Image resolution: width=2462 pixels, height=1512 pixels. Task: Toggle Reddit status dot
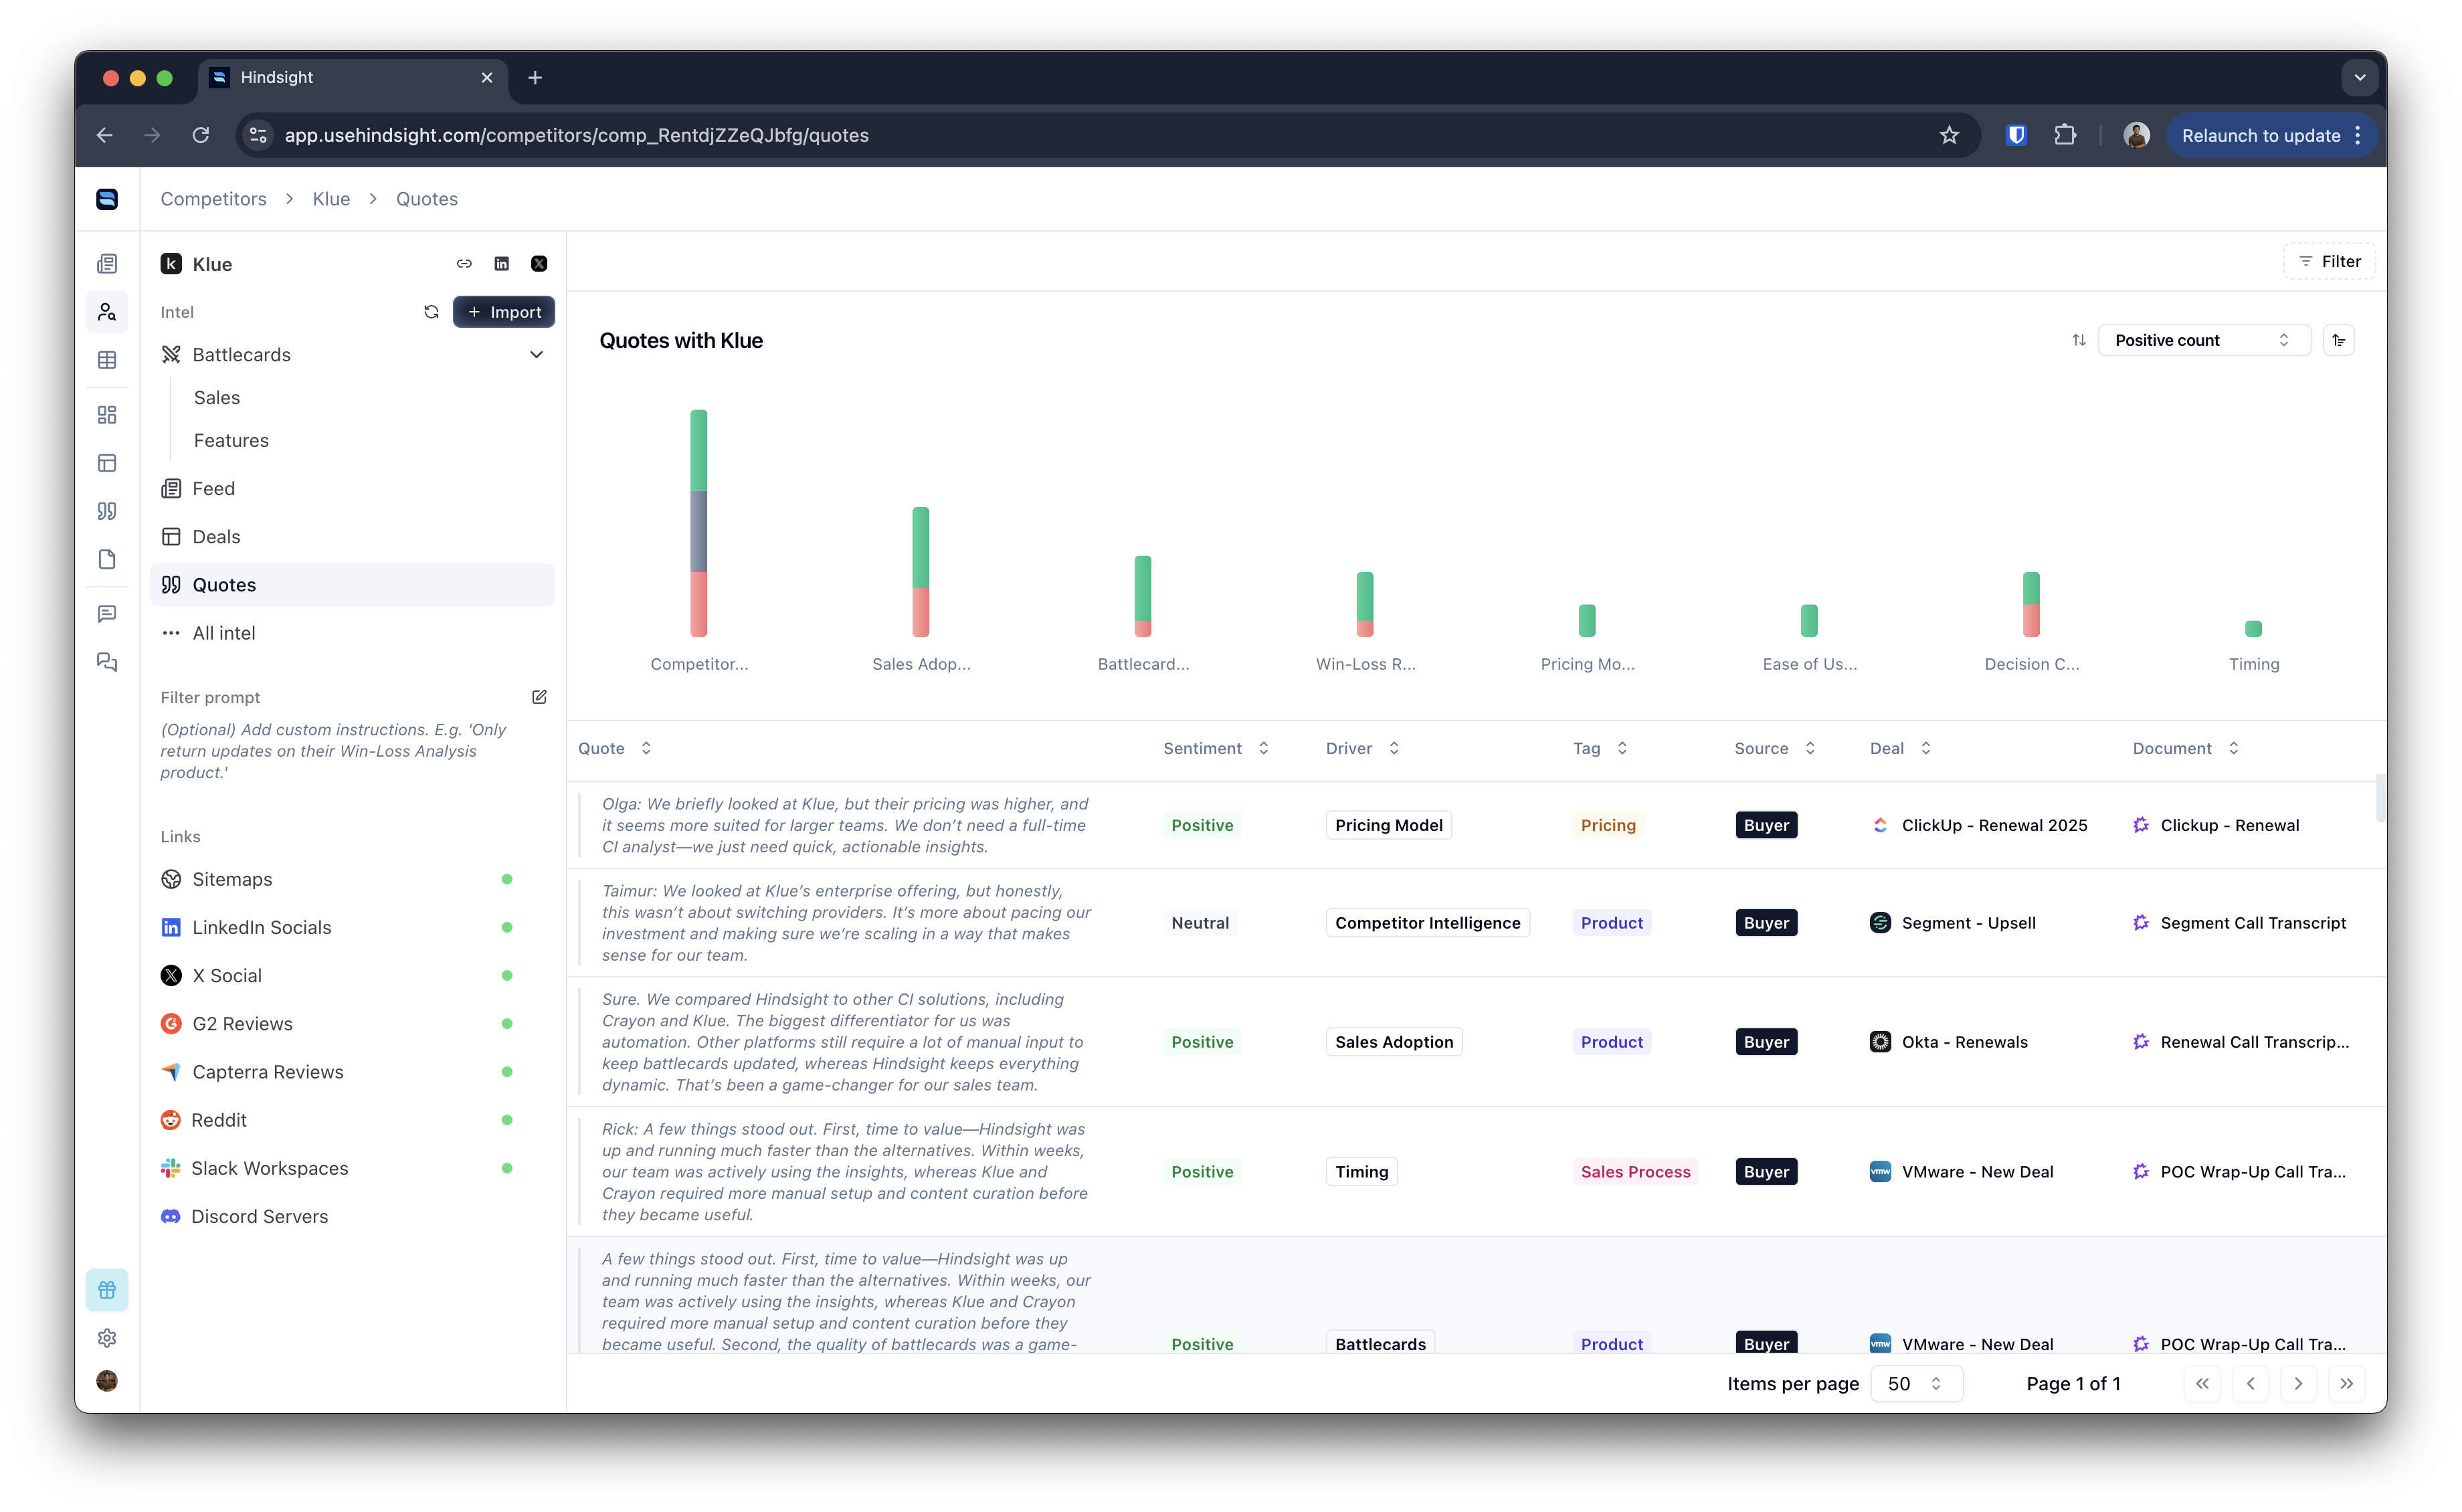(507, 1120)
